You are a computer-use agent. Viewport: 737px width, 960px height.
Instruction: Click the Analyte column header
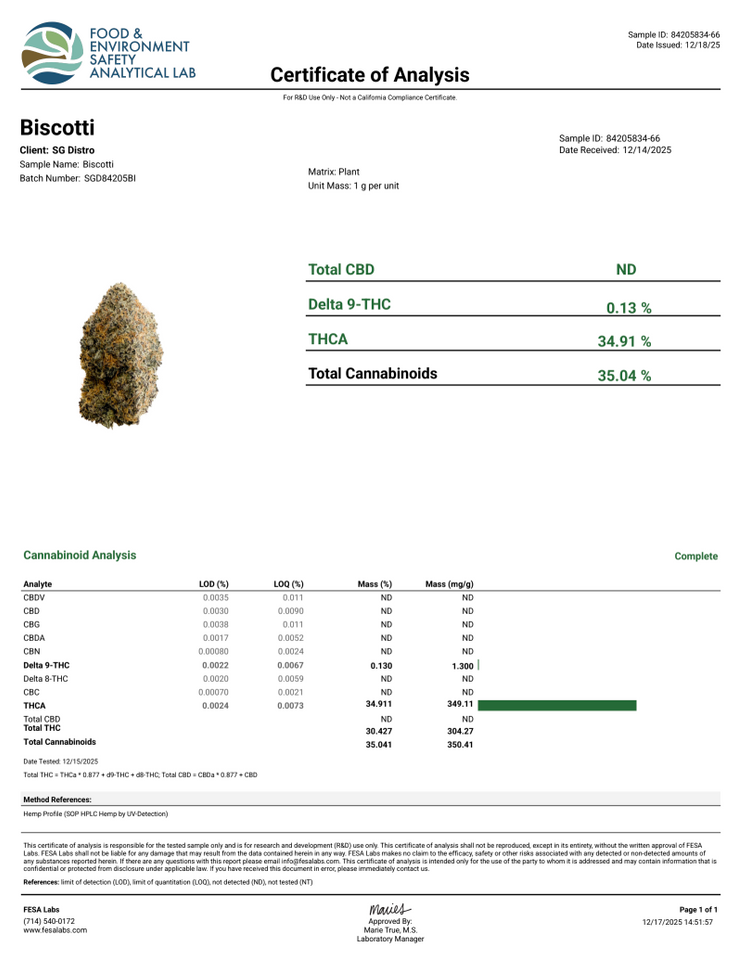(37, 584)
